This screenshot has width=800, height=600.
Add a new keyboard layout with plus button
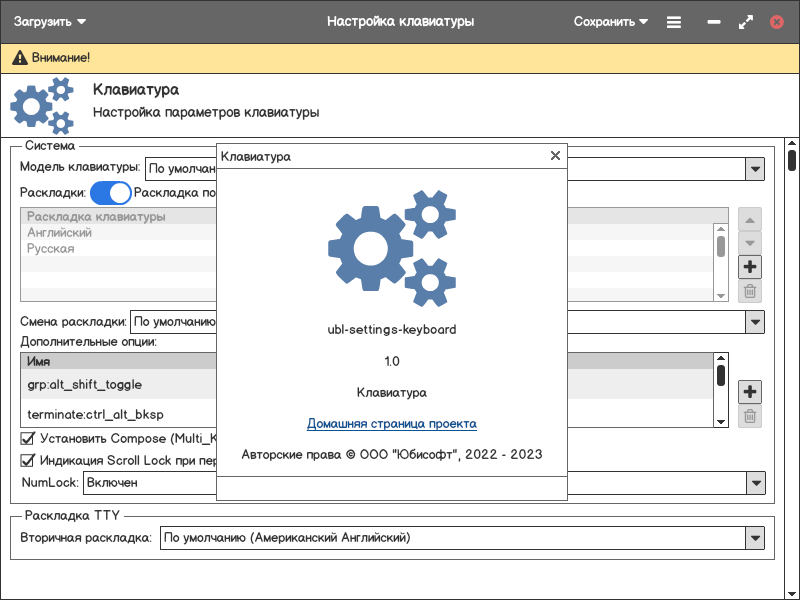tap(750, 267)
